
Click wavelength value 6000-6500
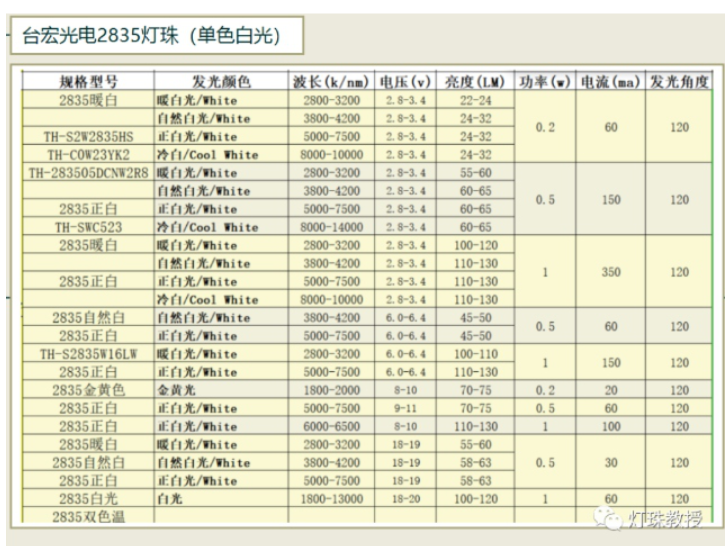pos(332,427)
